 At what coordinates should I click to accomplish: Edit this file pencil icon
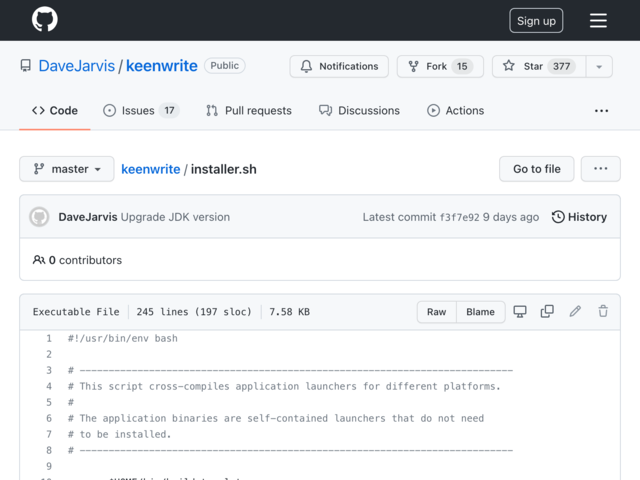tap(575, 312)
